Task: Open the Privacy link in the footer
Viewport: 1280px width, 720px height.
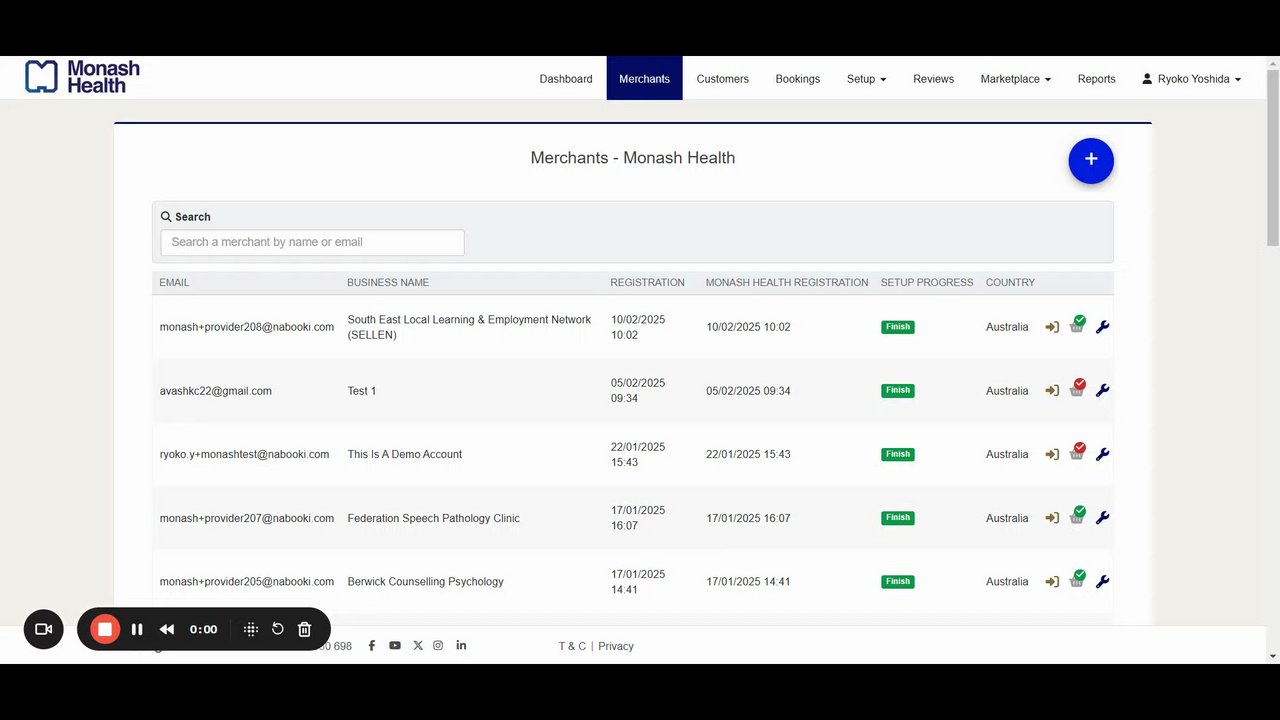Action: click(x=616, y=646)
